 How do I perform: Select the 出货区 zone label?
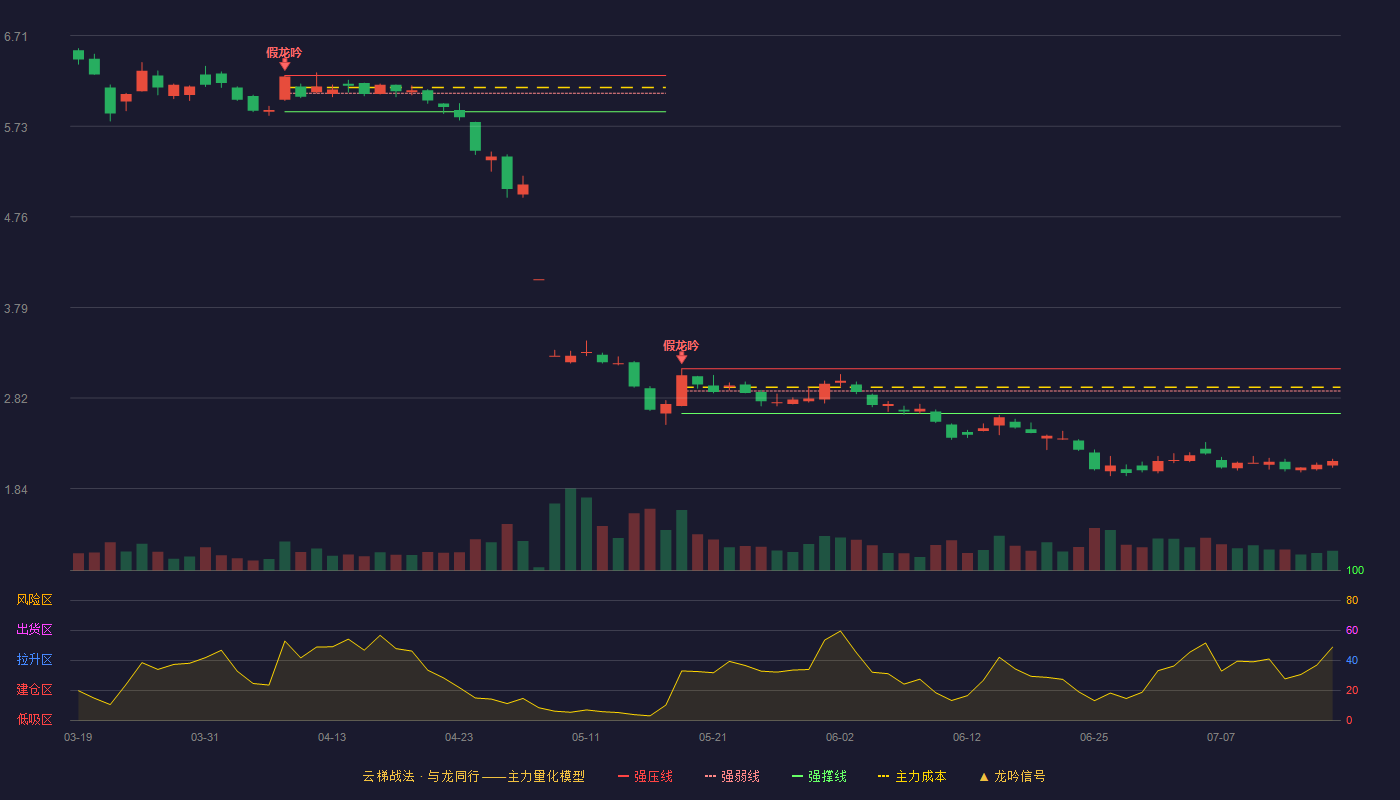(x=34, y=630)
